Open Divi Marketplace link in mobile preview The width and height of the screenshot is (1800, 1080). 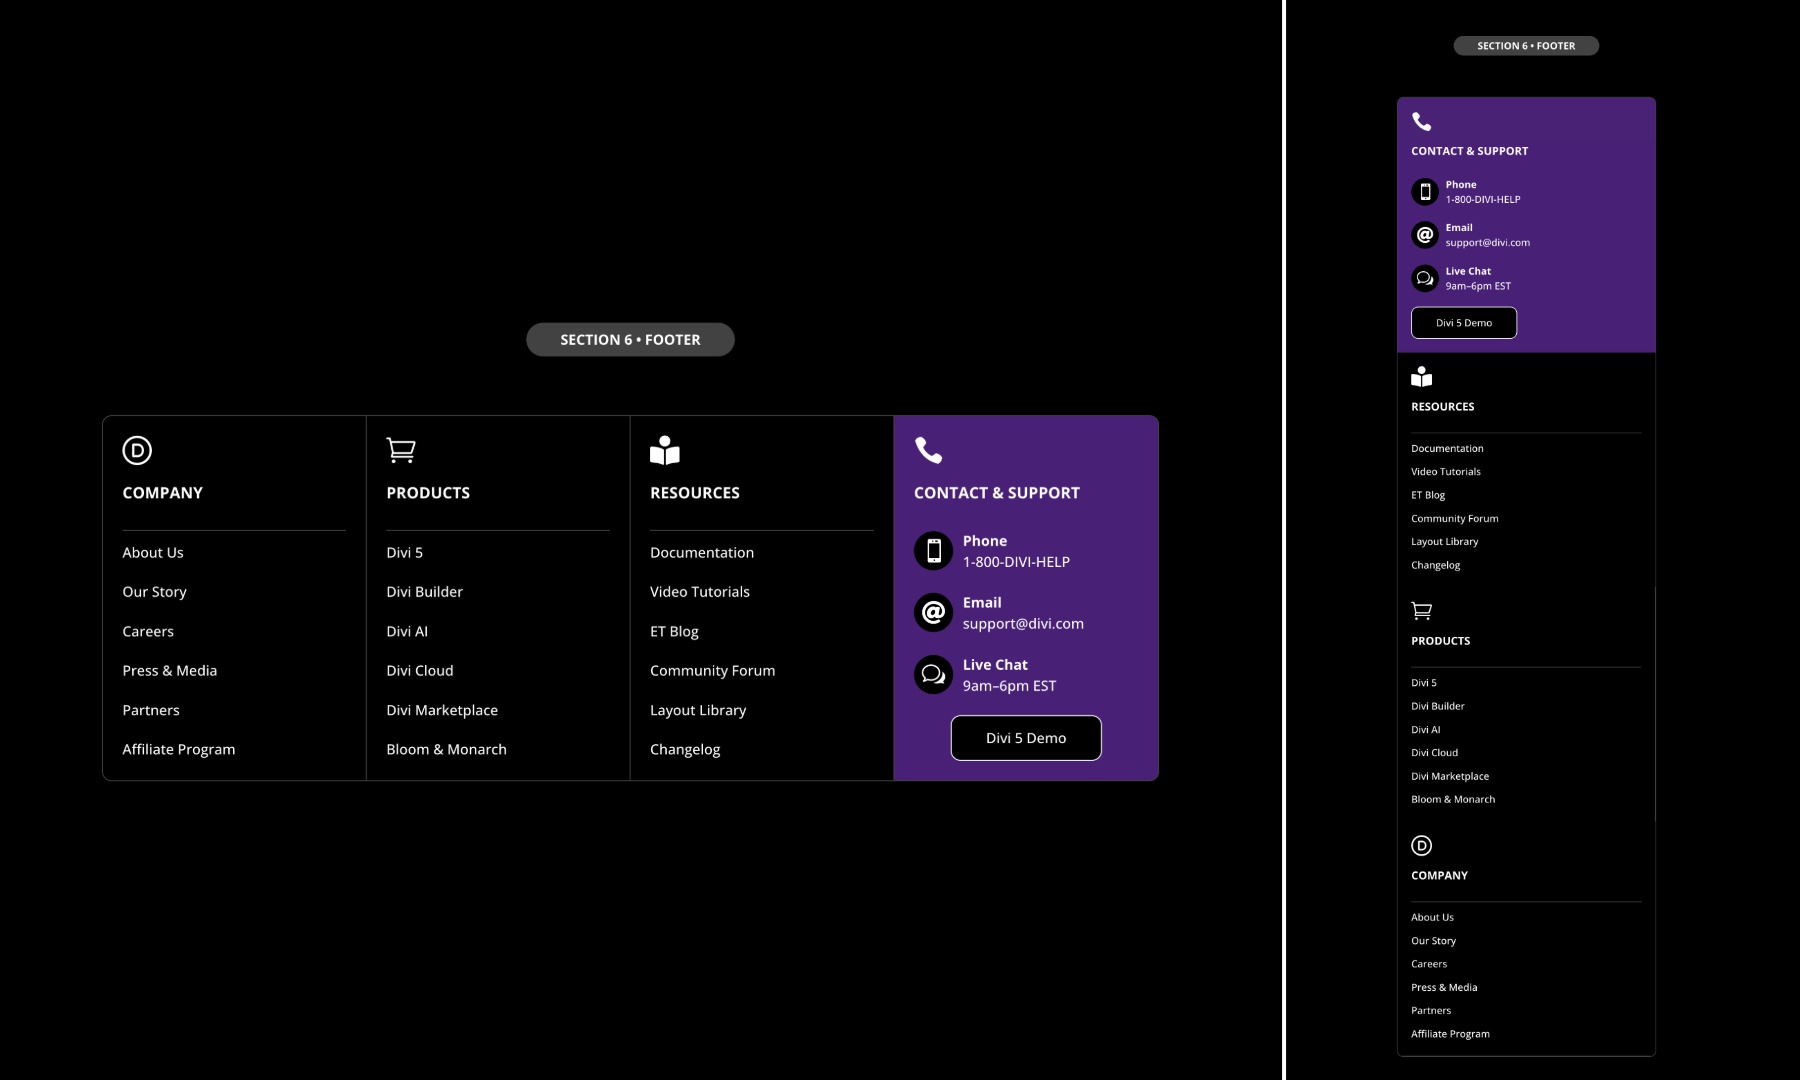(1450, 776)
